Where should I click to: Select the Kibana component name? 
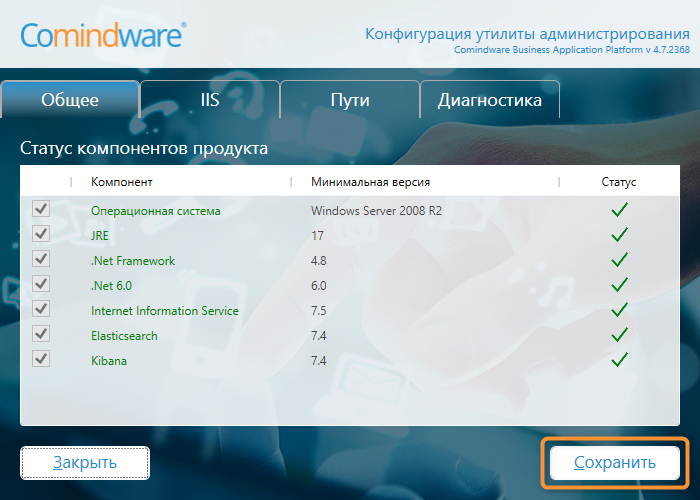[x=109, y=361]
